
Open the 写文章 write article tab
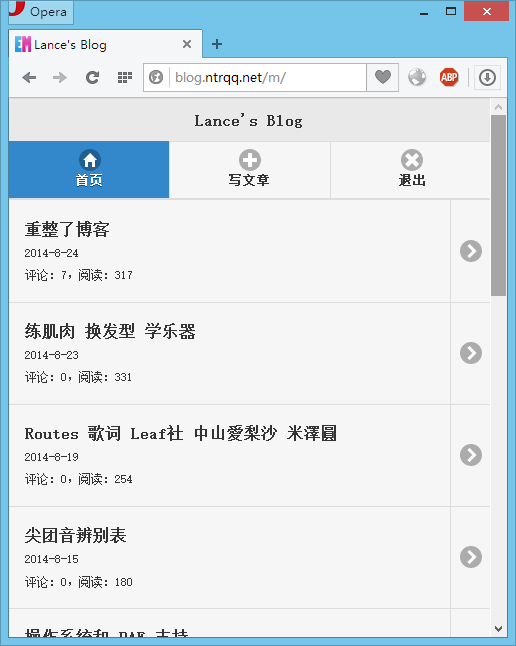click(250, 169)
